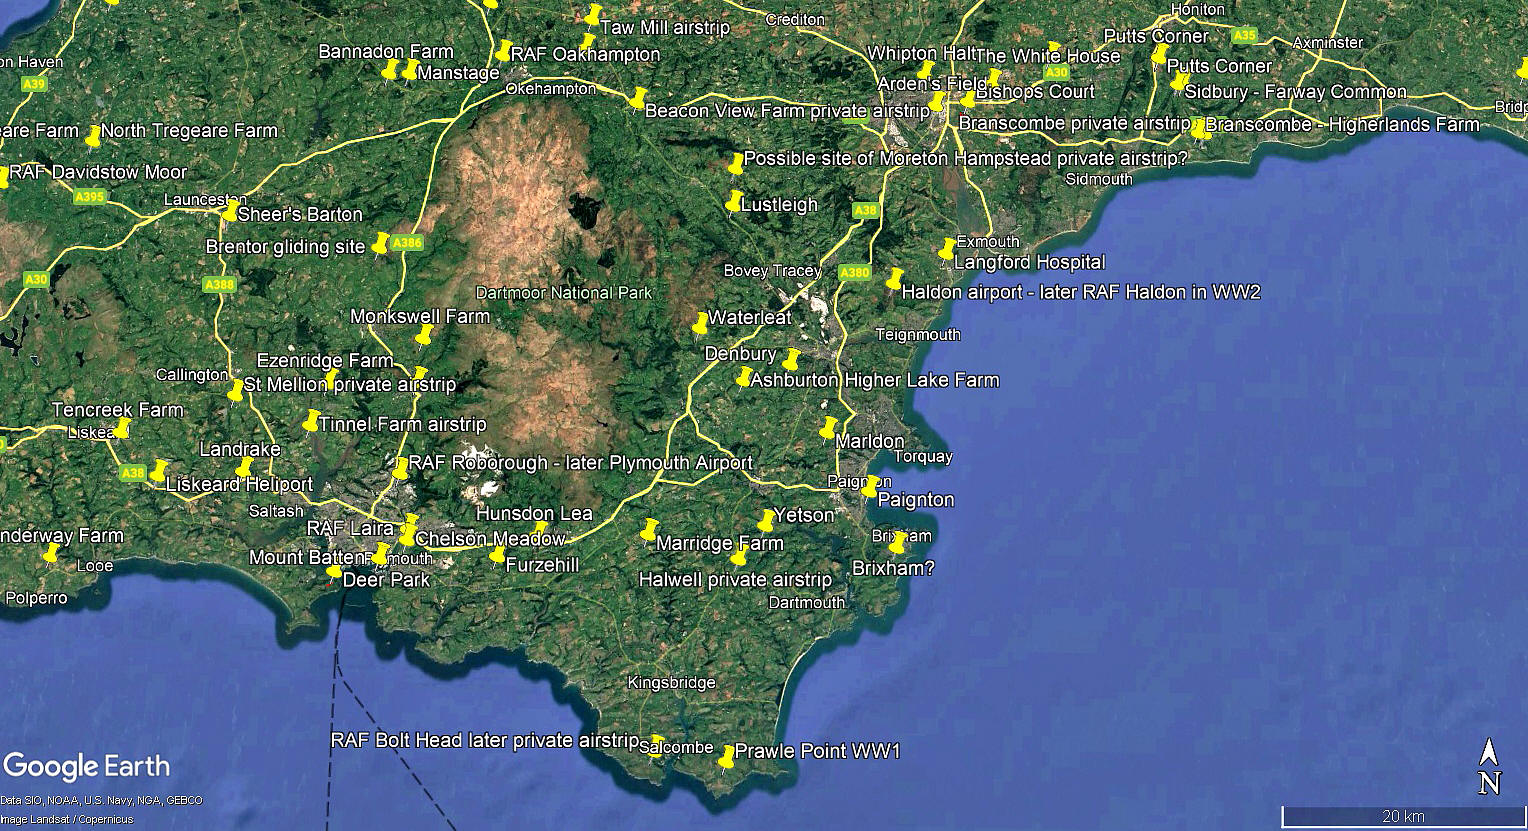
Task: Click the Hunsdon Lea pushpin
Action: [x=541, y=529]
